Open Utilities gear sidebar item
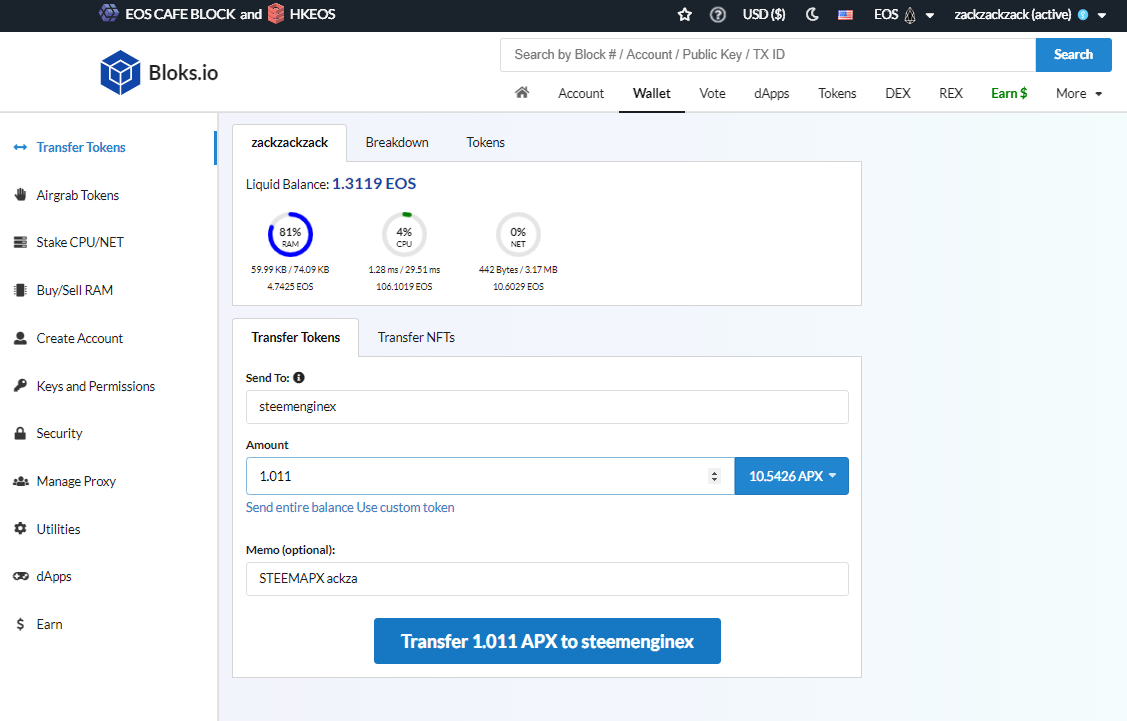The image size is (1127, 721). click(58, 529)
